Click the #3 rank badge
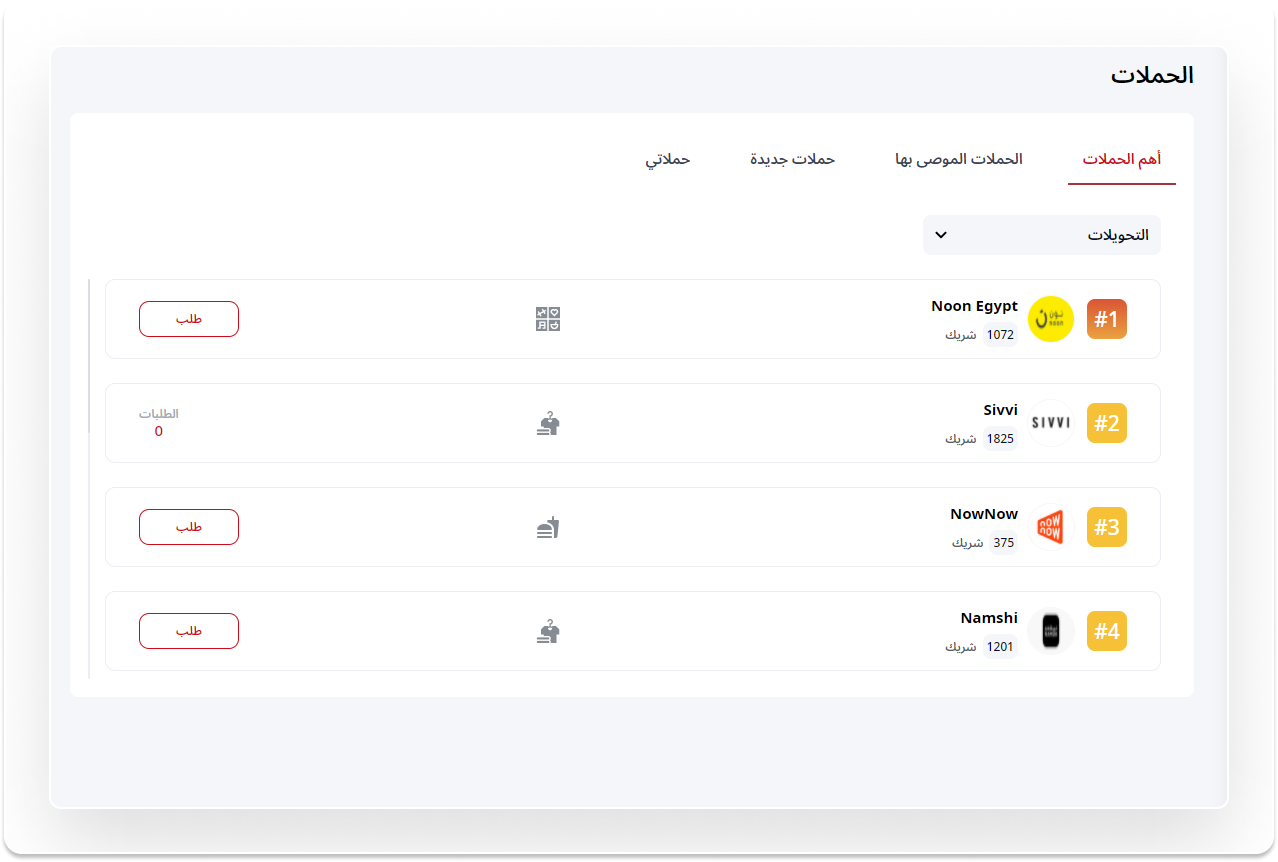Image resolution: width=1278 pixels, height=862 pixels. tap(1107, 527)
